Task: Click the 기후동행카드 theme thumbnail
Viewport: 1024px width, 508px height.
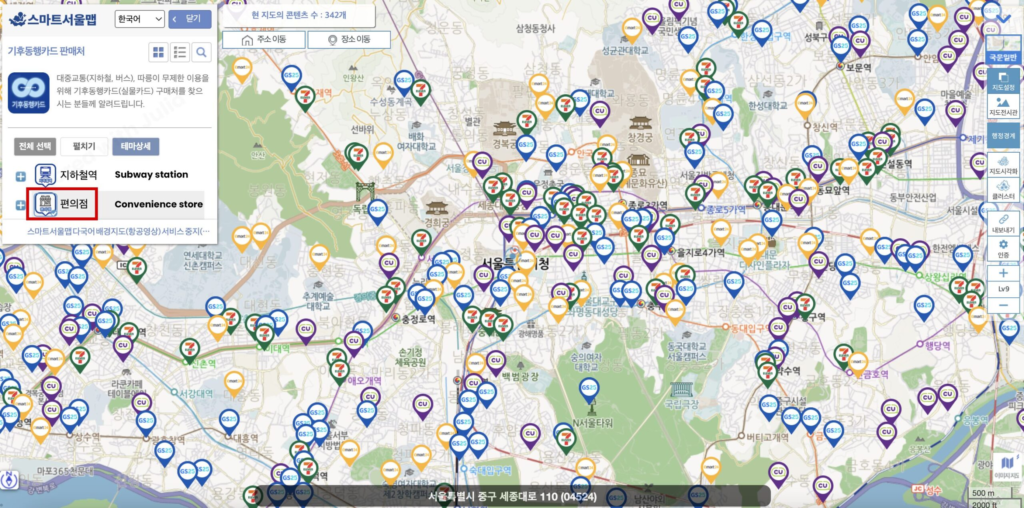Action: [28, 92]
